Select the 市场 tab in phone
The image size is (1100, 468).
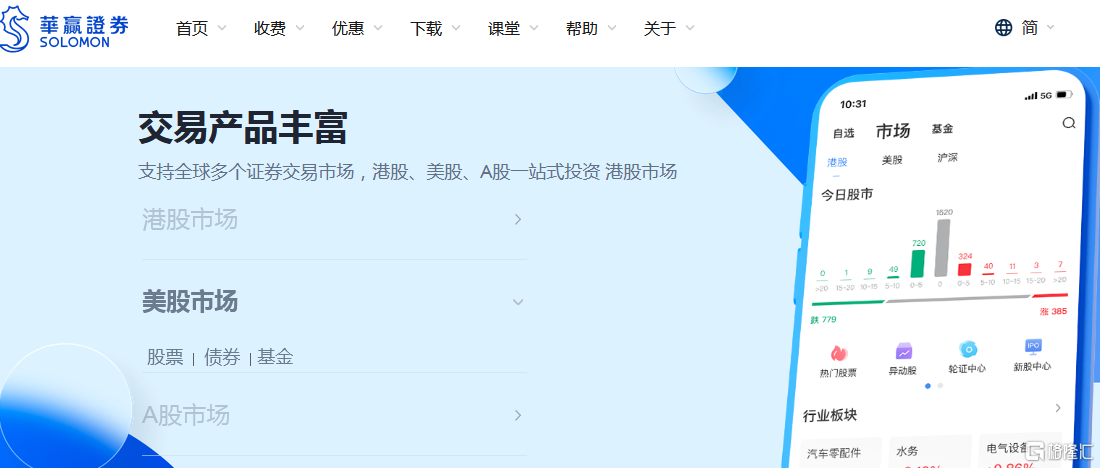click(x=893, y=131)
